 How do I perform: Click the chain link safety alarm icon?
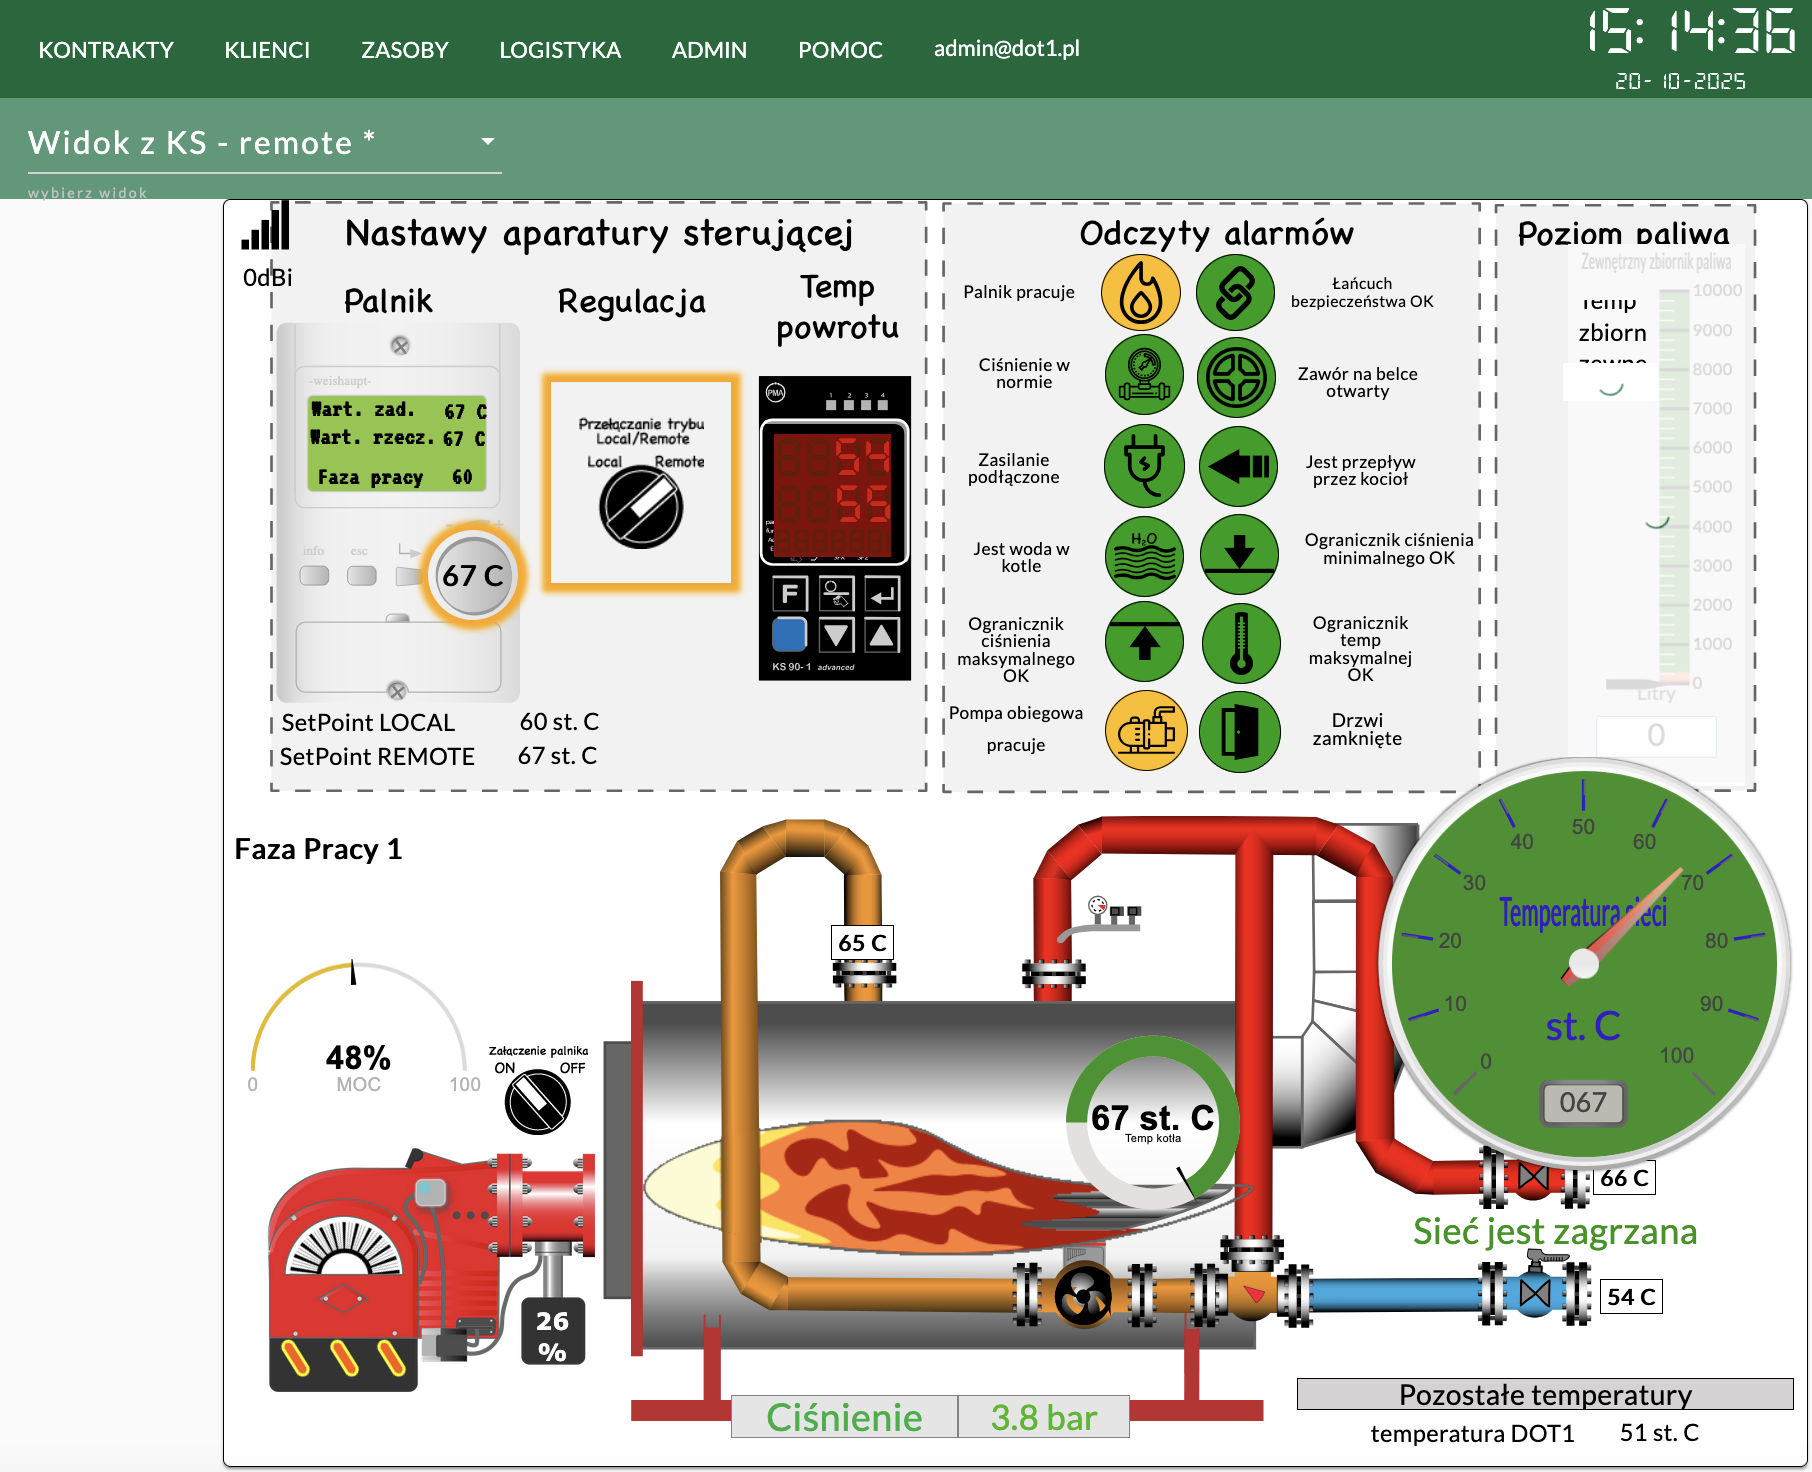pos(1236,293)
